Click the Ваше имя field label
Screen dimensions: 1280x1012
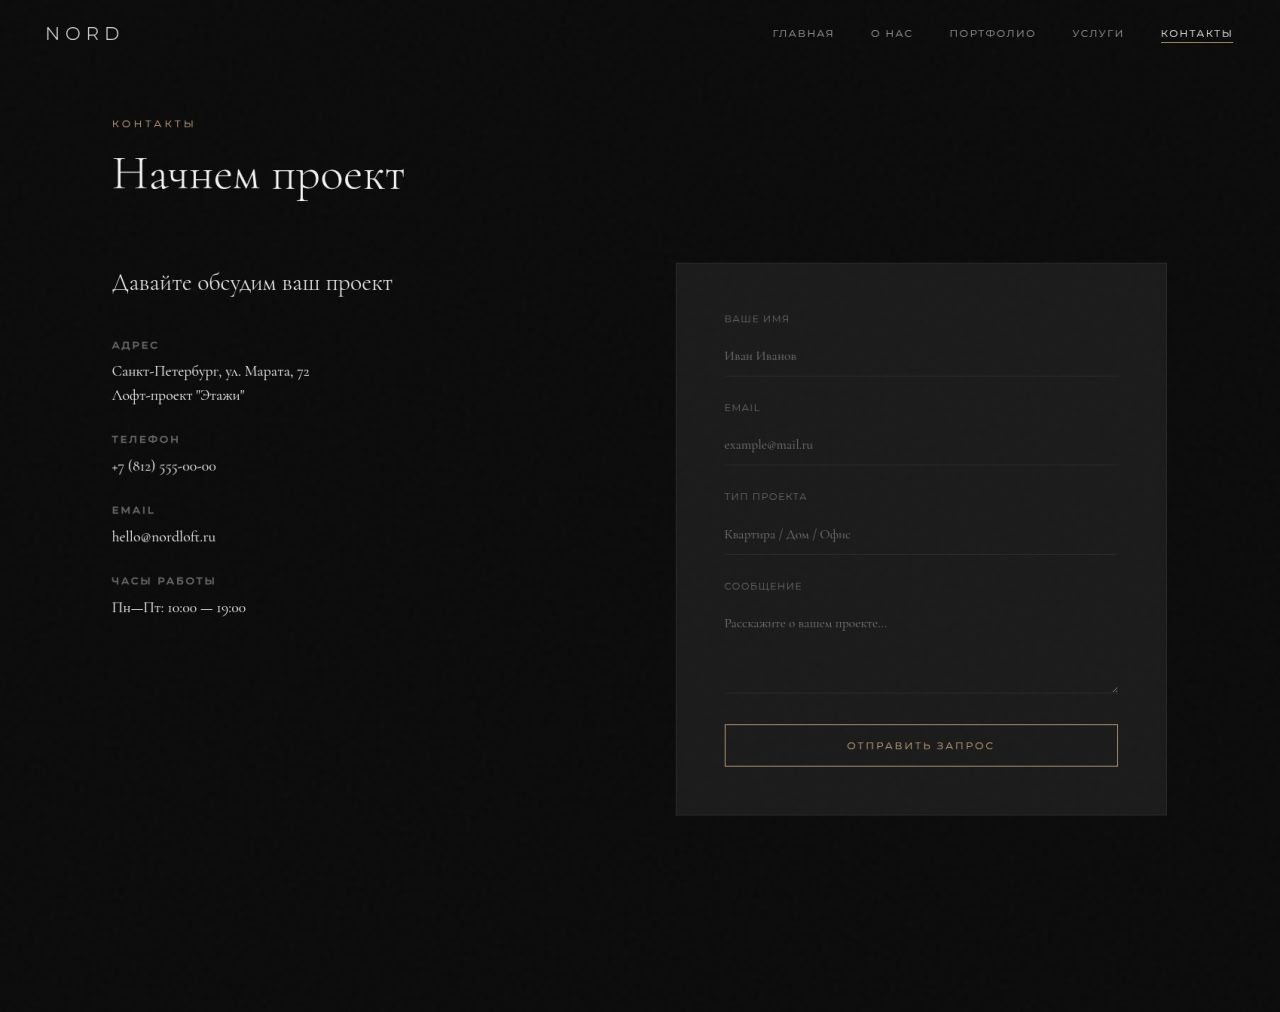coord(756,319)
